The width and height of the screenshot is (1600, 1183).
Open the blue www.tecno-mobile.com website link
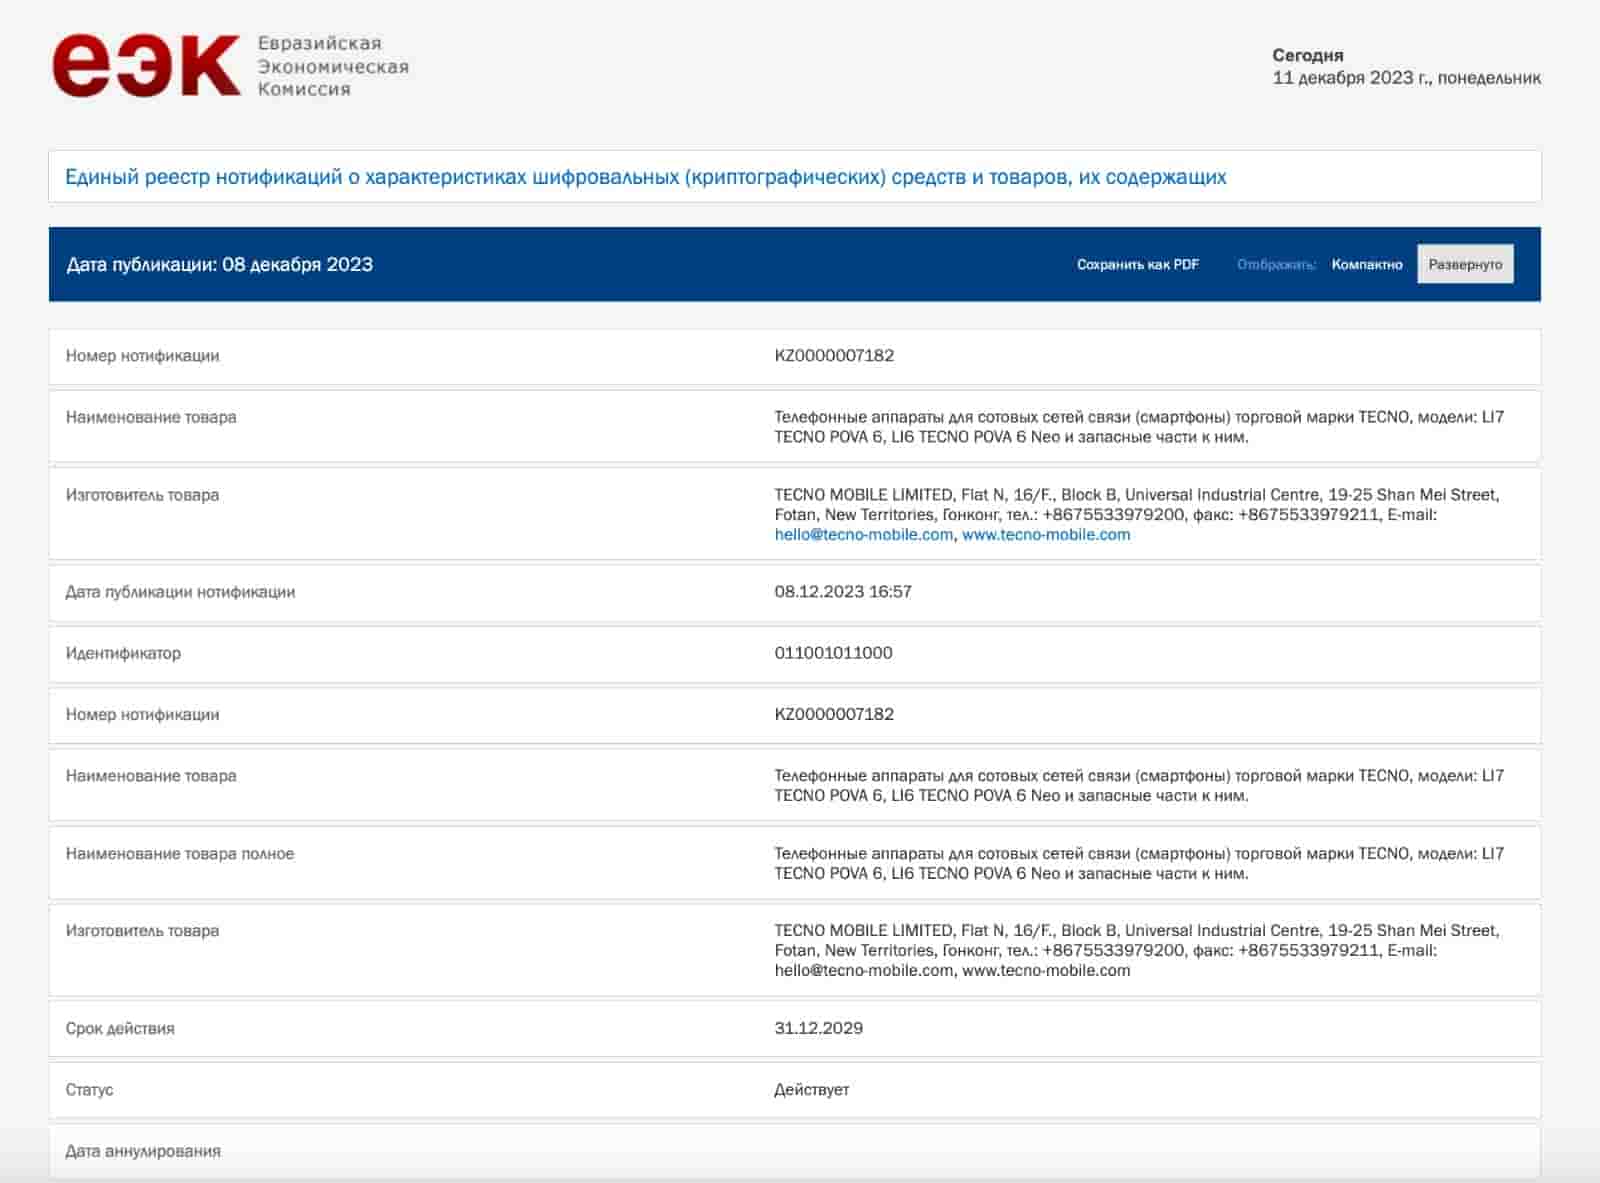[1046, 535]
